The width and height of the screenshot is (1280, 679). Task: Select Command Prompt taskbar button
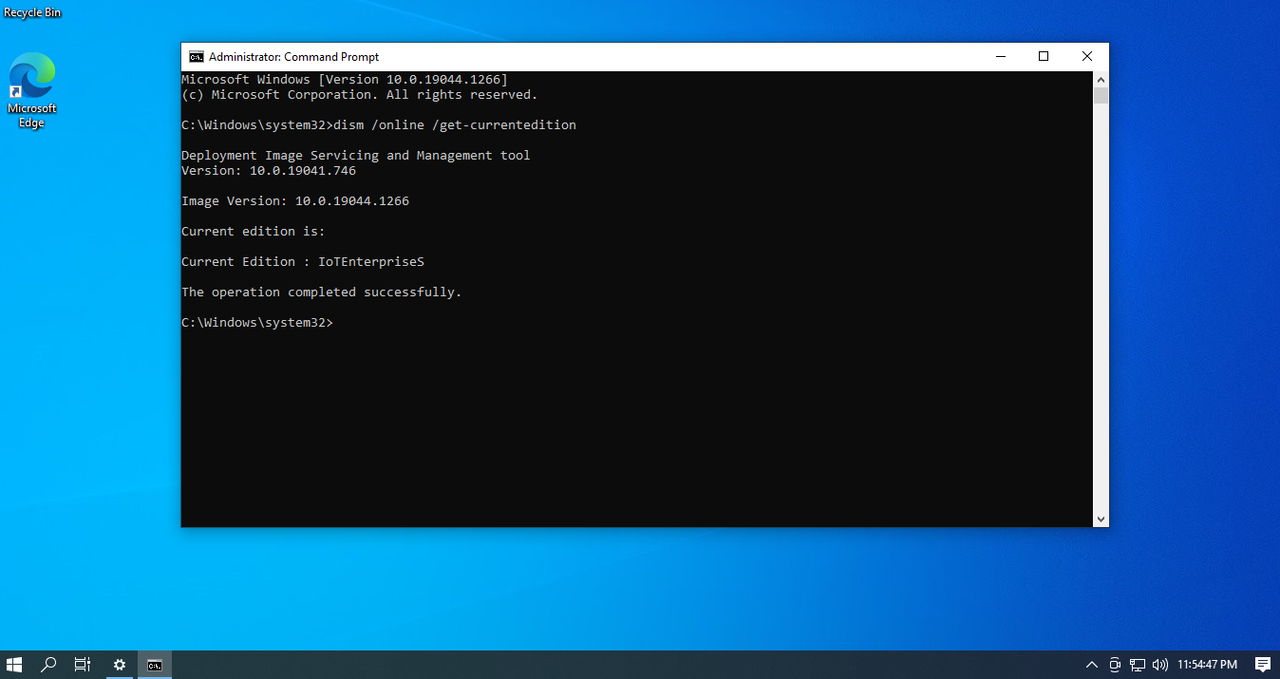[x=155, y=664]
